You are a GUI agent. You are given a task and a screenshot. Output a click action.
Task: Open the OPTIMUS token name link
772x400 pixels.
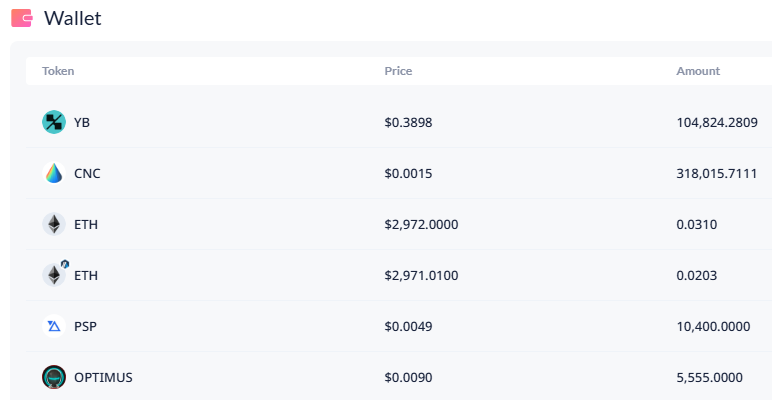click(103, 377)
